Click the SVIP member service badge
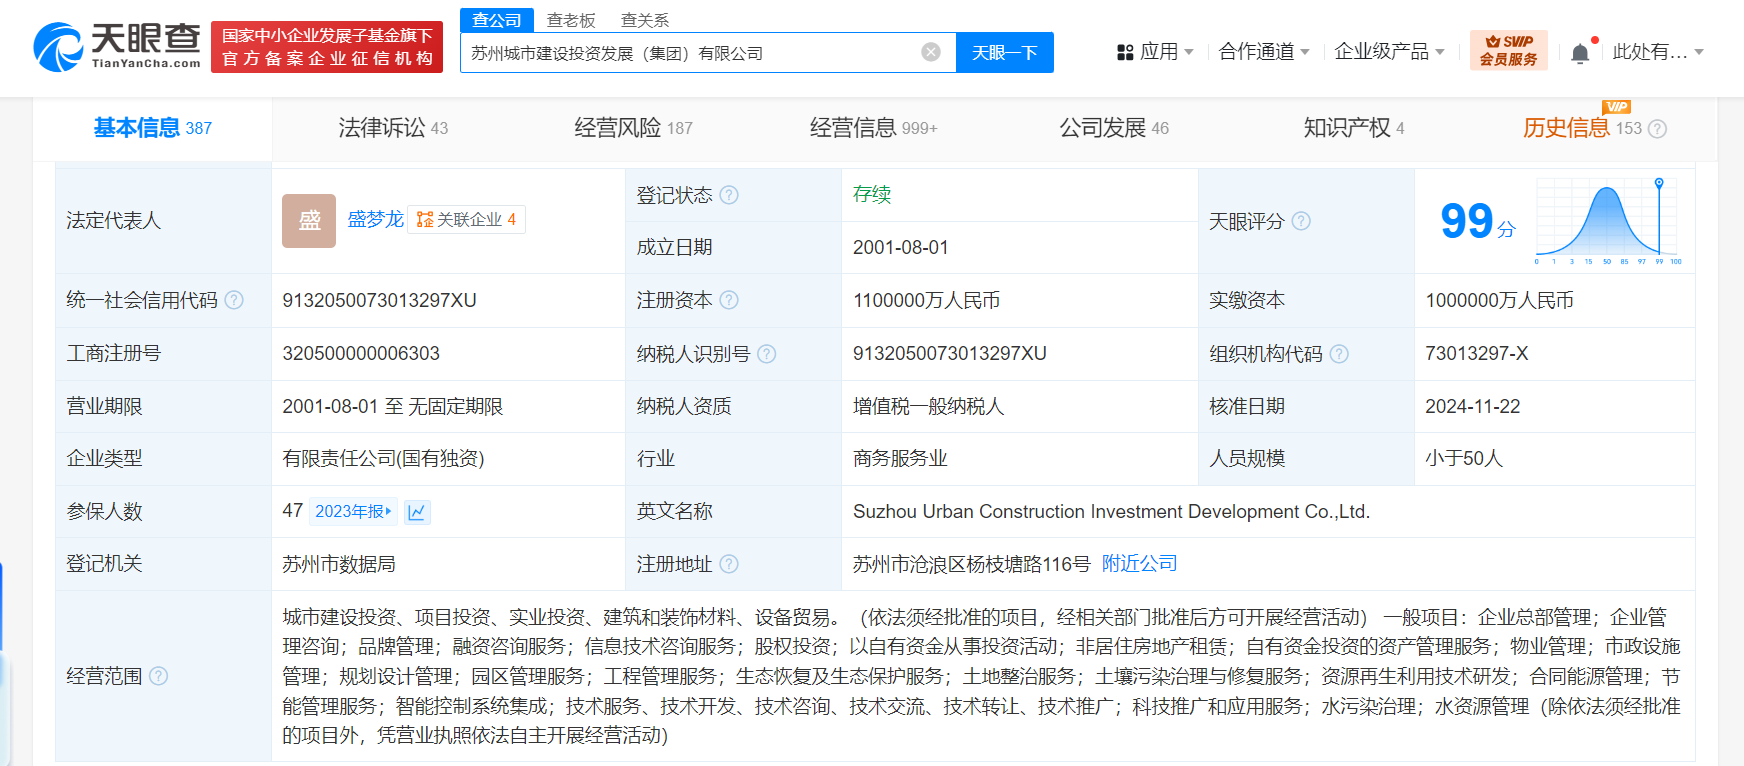Screen dimensions: 1744x766 1508,51
